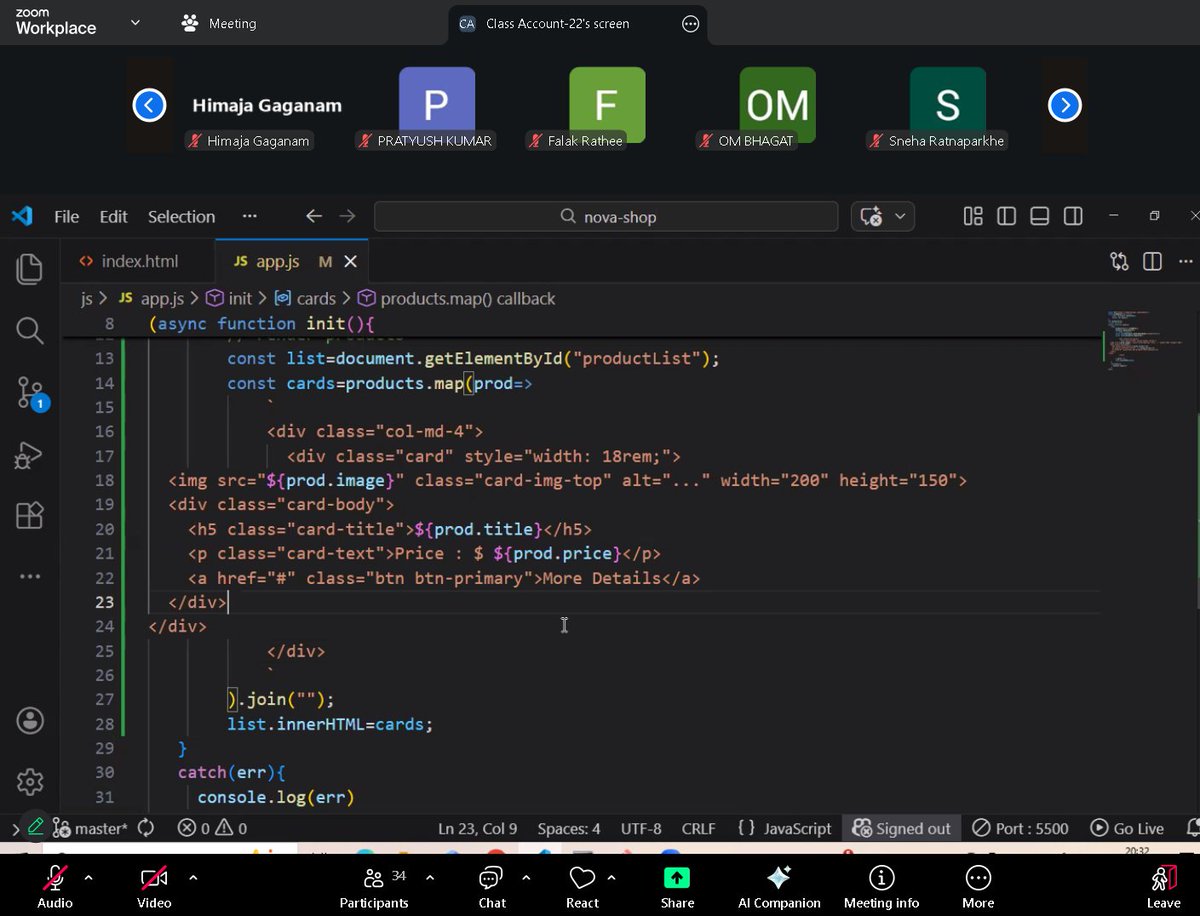Open the Zoom Participants panel
The image size is (1200, 916).
[374, 886]
